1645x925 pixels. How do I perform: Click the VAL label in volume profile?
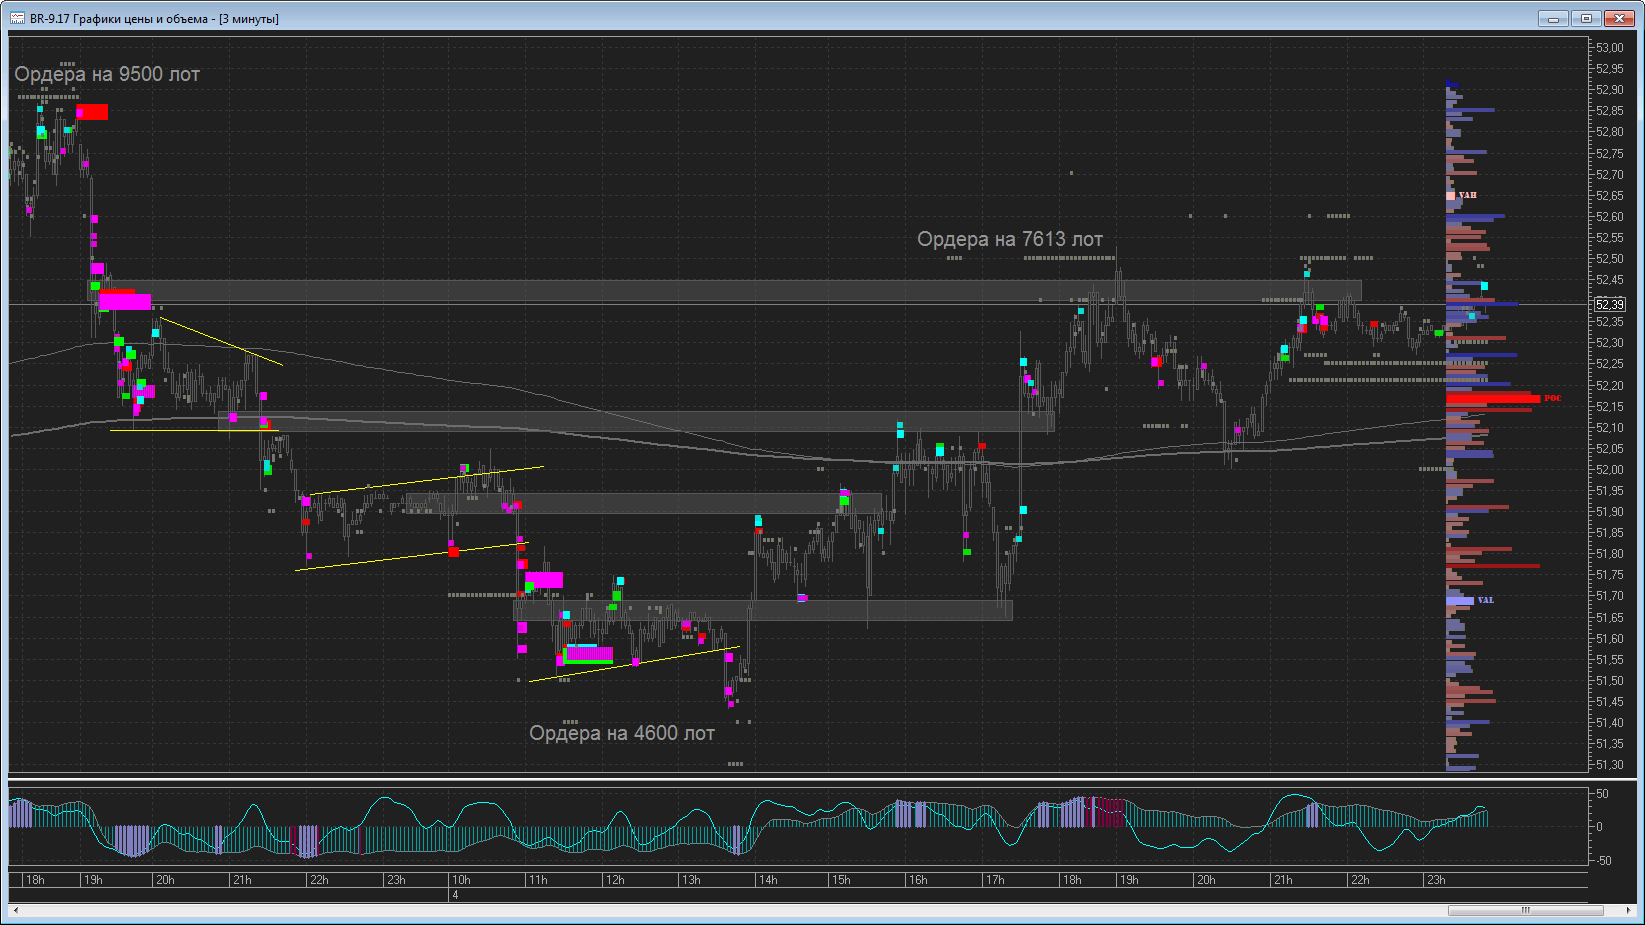[1485, 600]
